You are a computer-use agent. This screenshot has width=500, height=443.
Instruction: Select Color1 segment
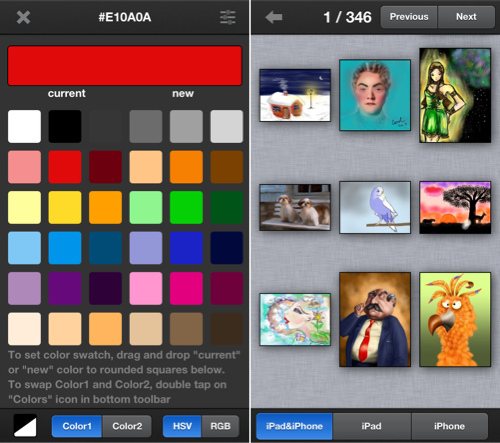point(77,426)
